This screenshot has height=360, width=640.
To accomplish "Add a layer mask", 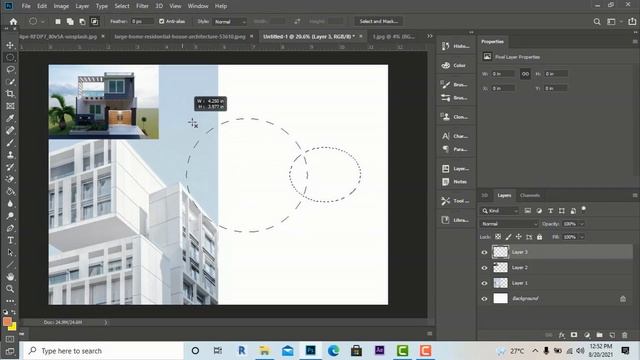I will 574,335.
